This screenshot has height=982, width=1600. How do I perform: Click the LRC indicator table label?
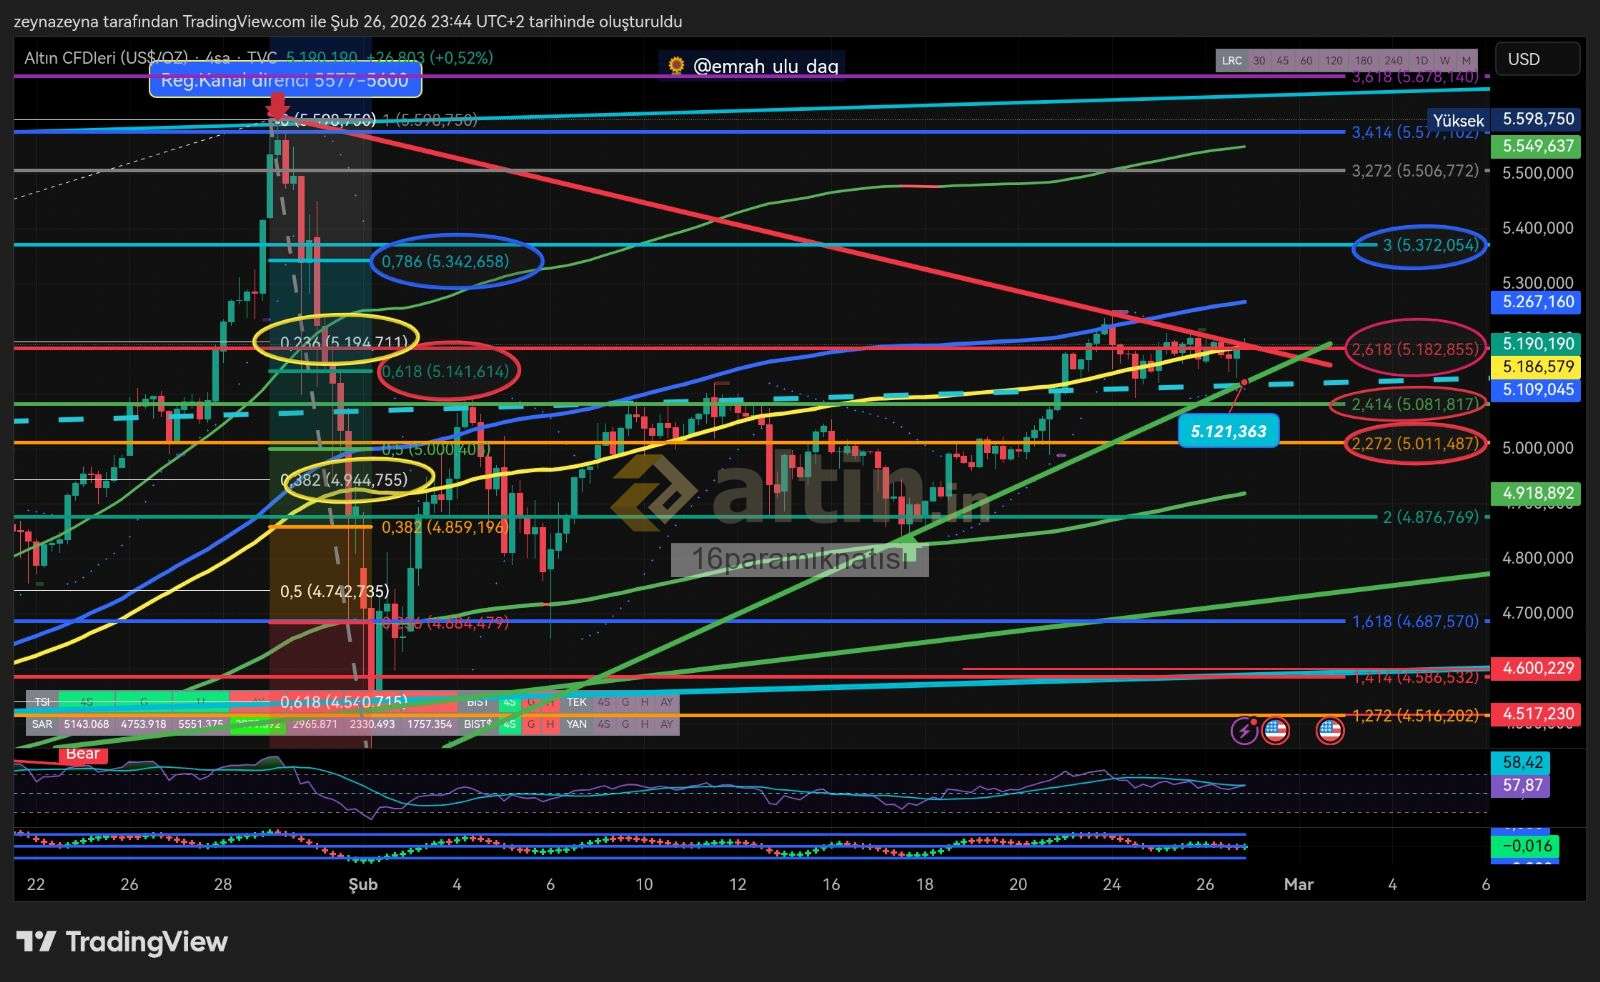point(1232,61)
